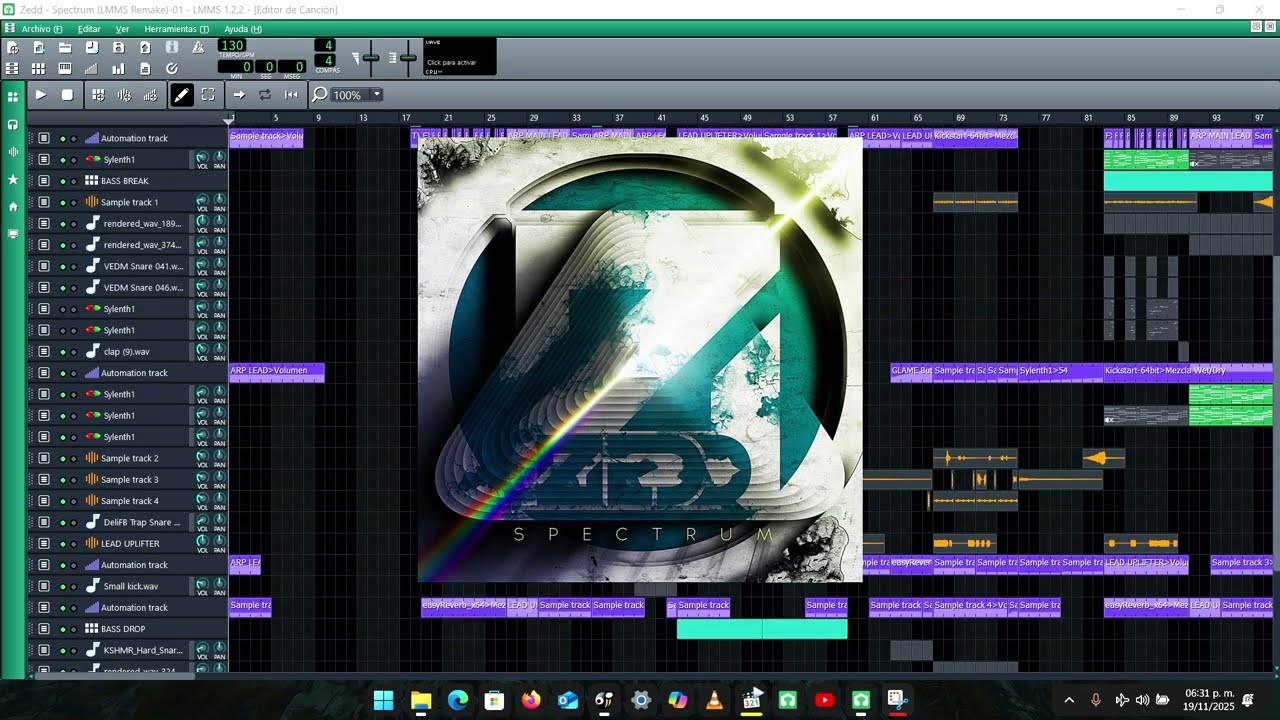Image resolution: width=1280 pixels, height=720 pixels.
Task: Click 'Click para activar' oscilloscope display
Action: coord(460,57)
